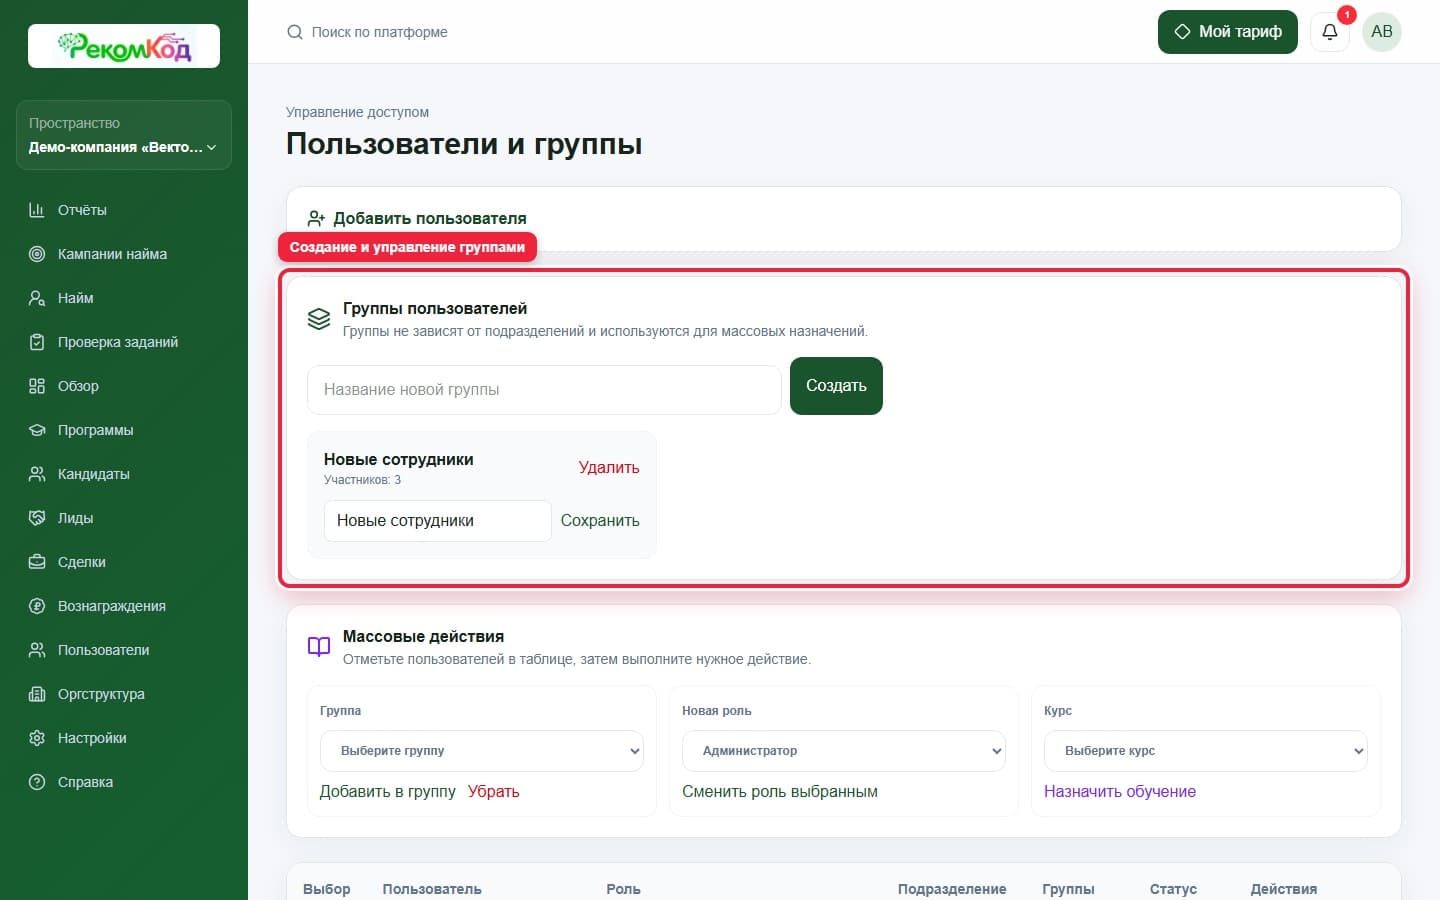Screen dimensions: 1440x900
Task: Open Оргструктура page
Action: (124, 694)
